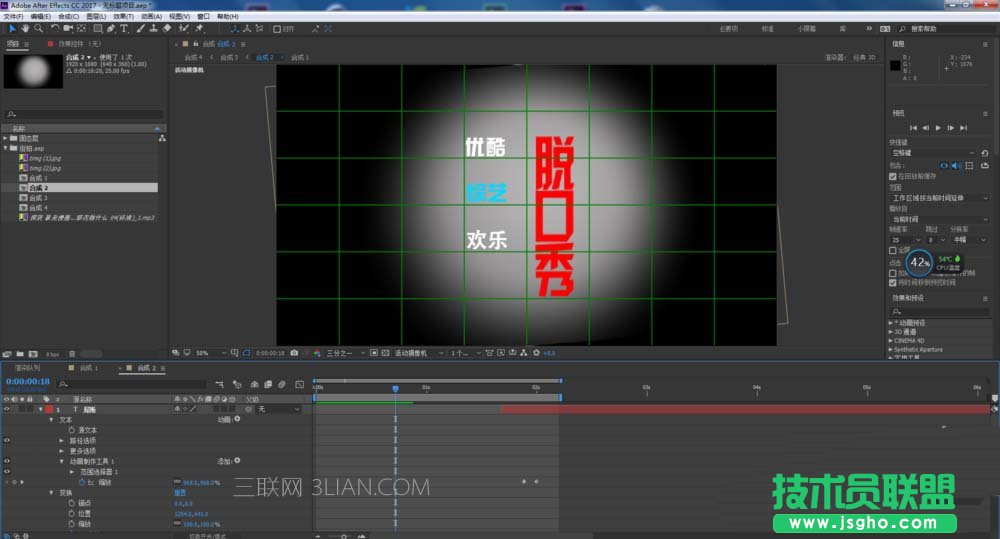Open 编辑(E) menu

click(41, 17)
